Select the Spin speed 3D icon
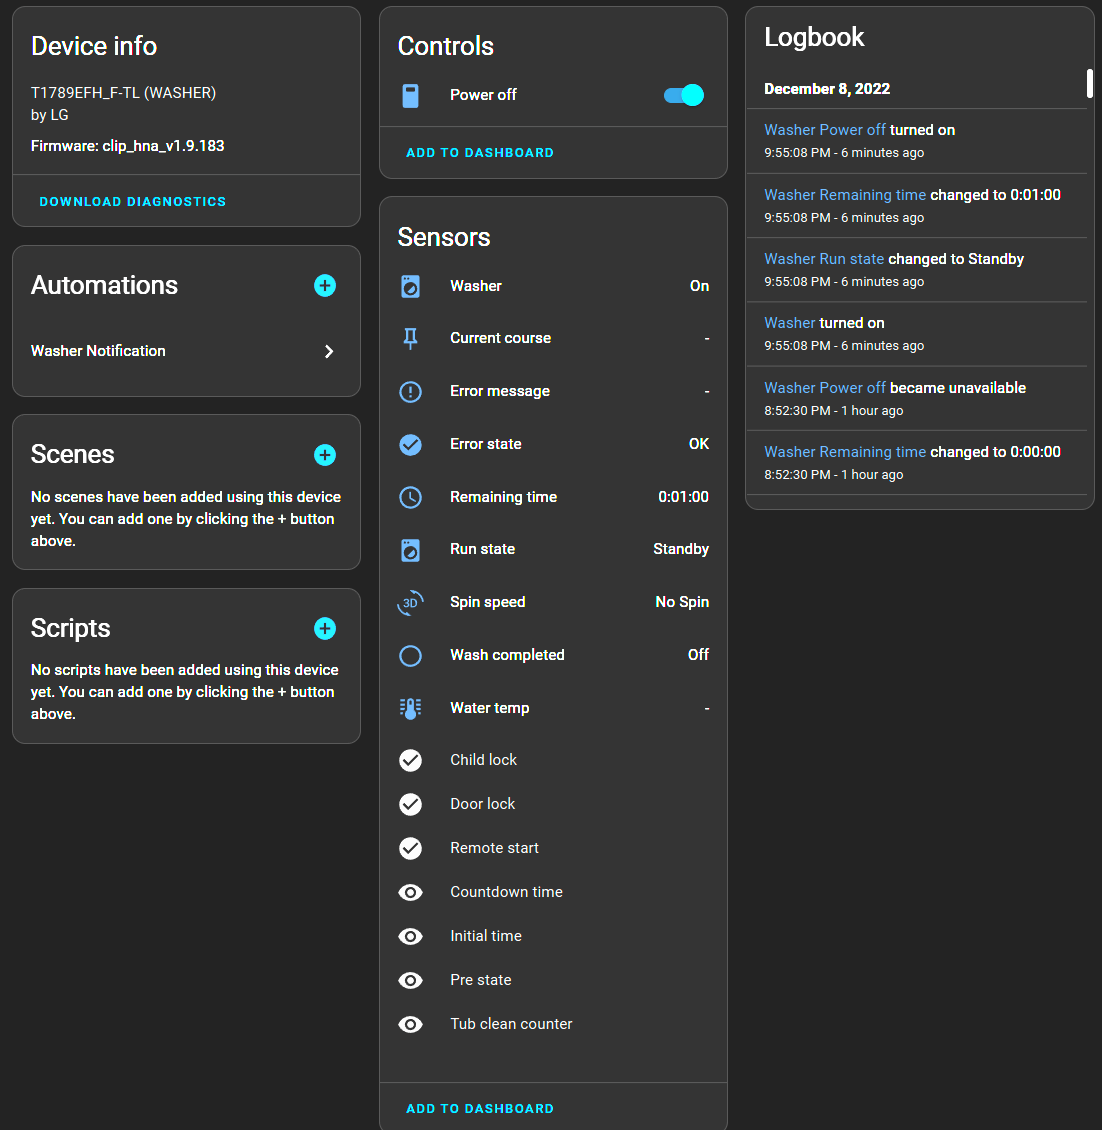The height and width of the screenshot is (1130, 1102). point(410,602)
